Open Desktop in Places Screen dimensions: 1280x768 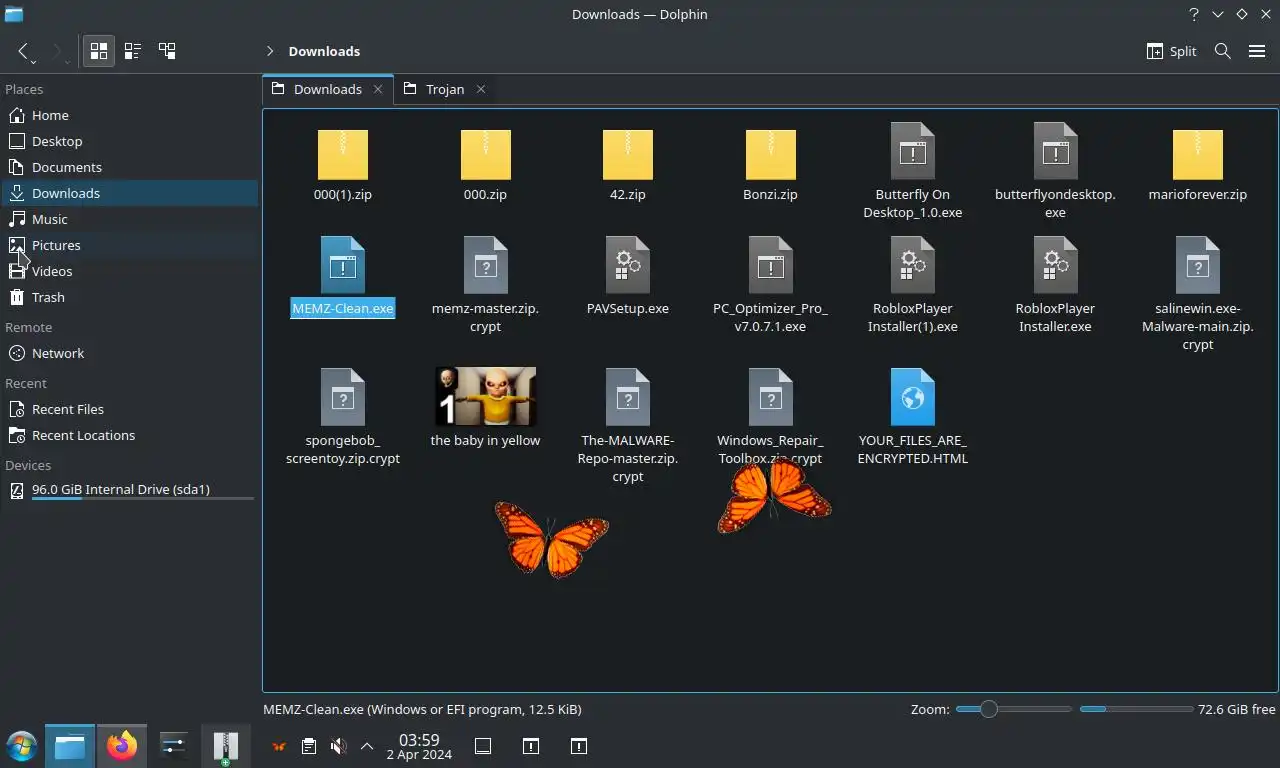coord(130,141)
